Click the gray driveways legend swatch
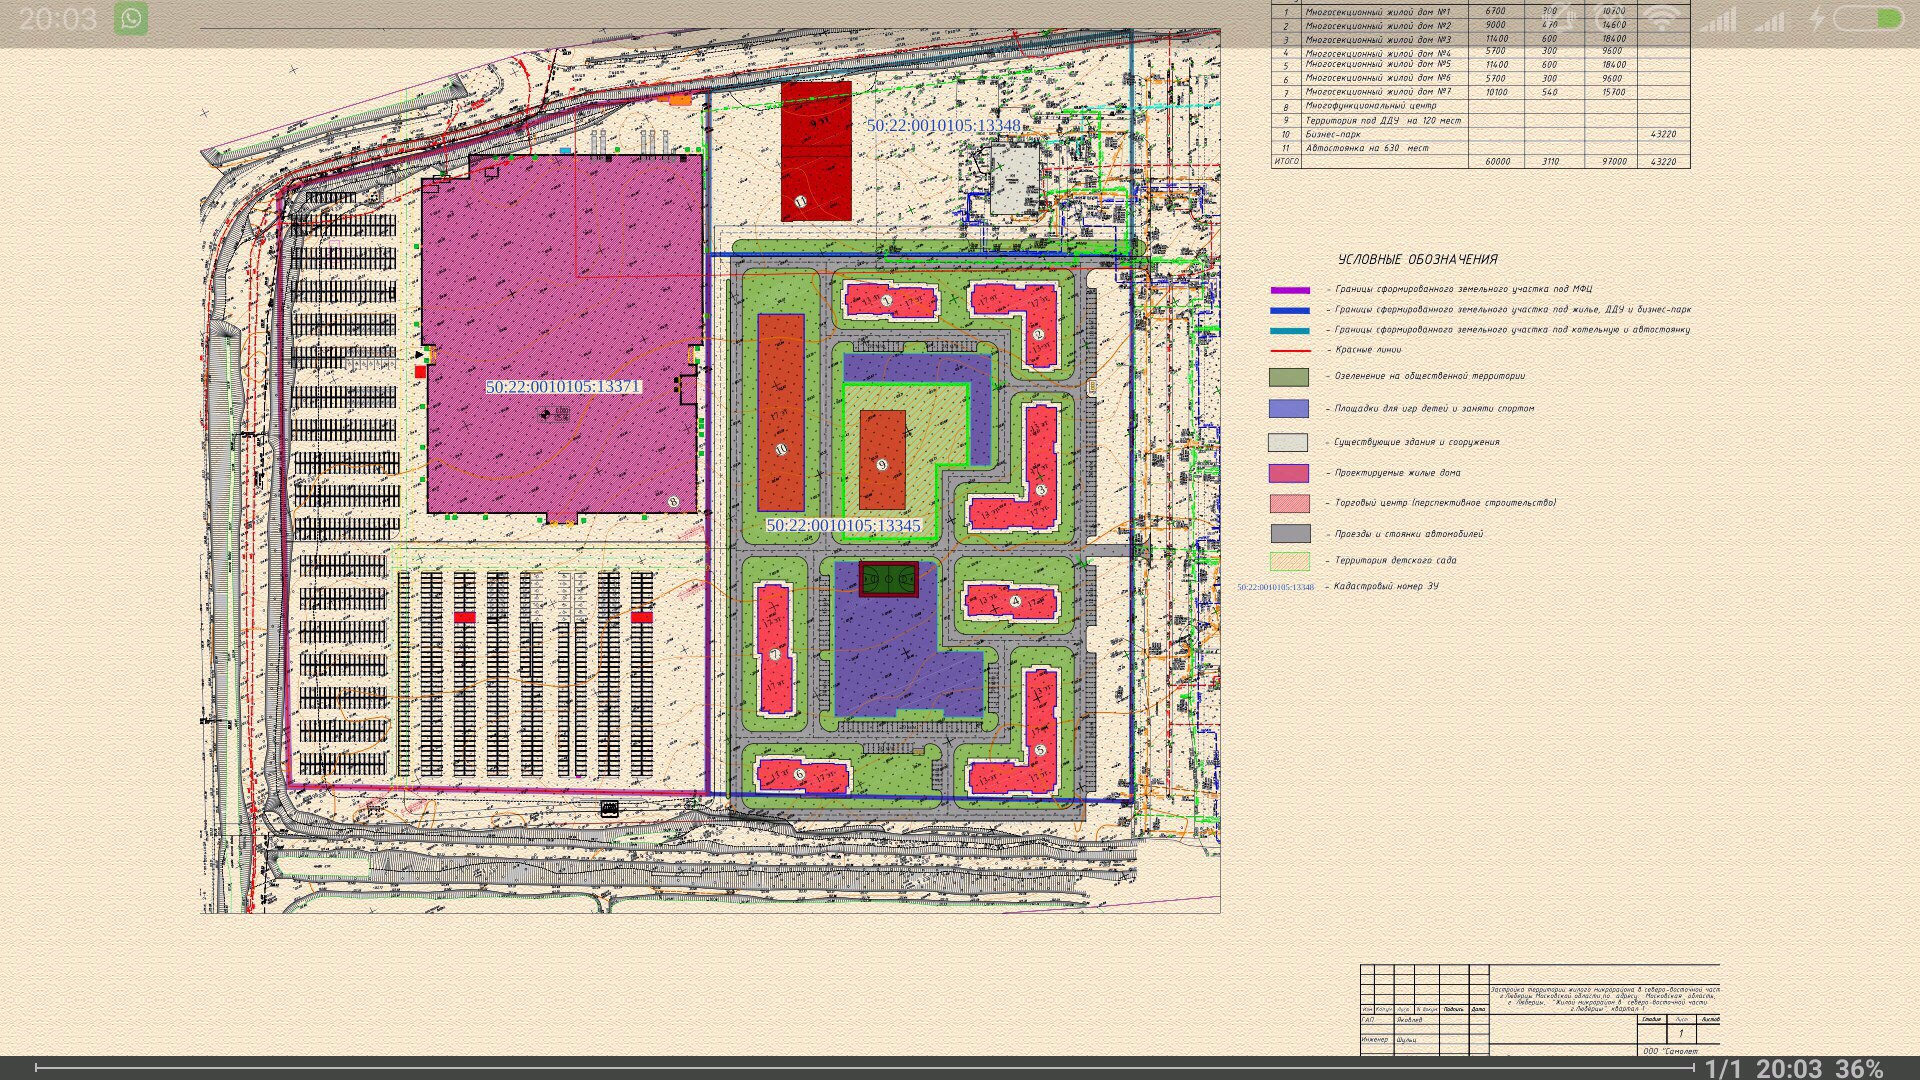 pyautogui.click(x=1290, y=534)
